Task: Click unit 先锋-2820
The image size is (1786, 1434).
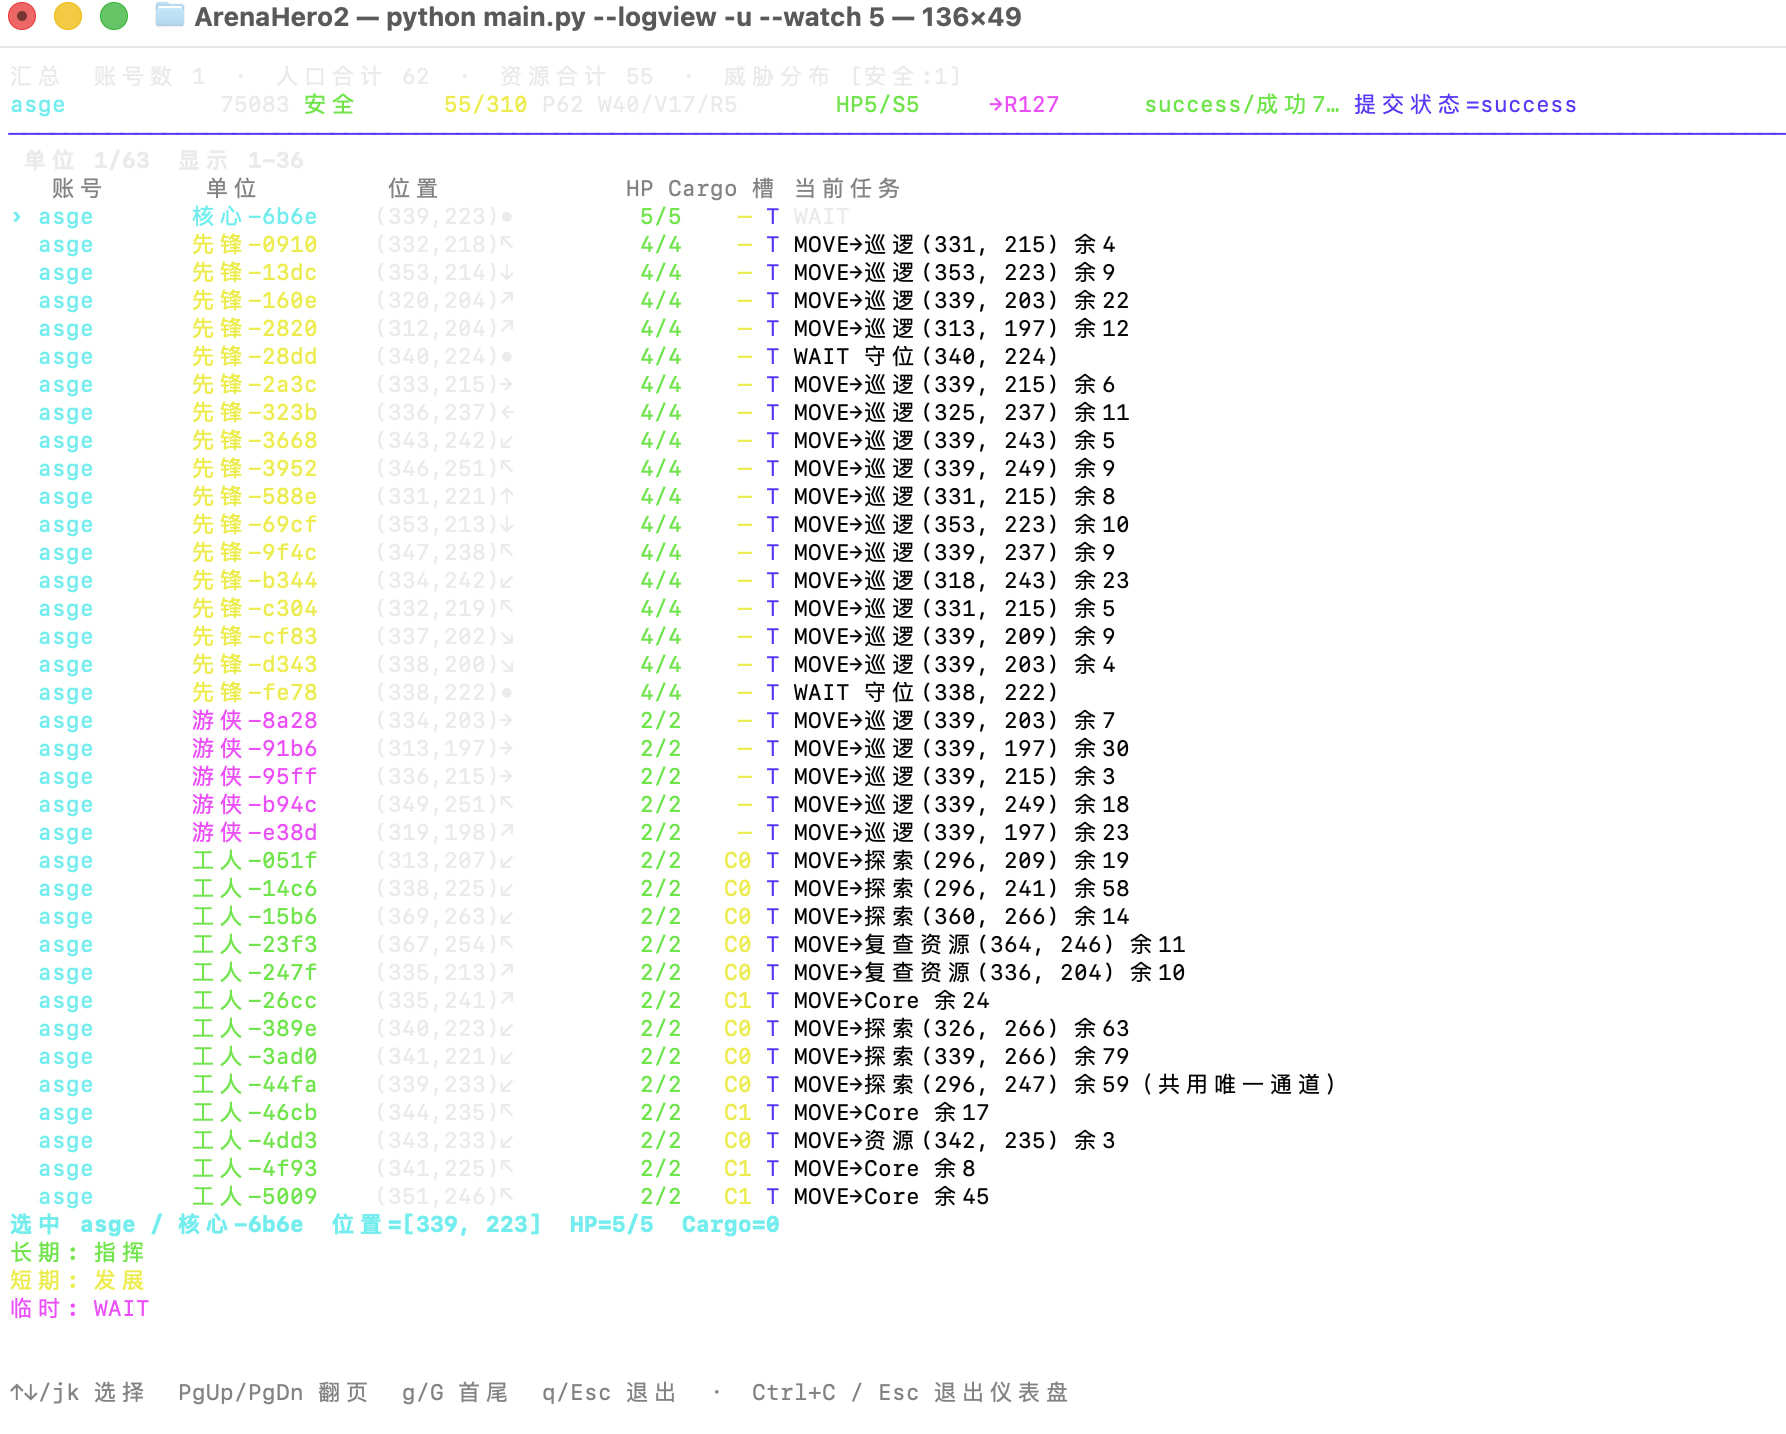Action: coord(254,328)
